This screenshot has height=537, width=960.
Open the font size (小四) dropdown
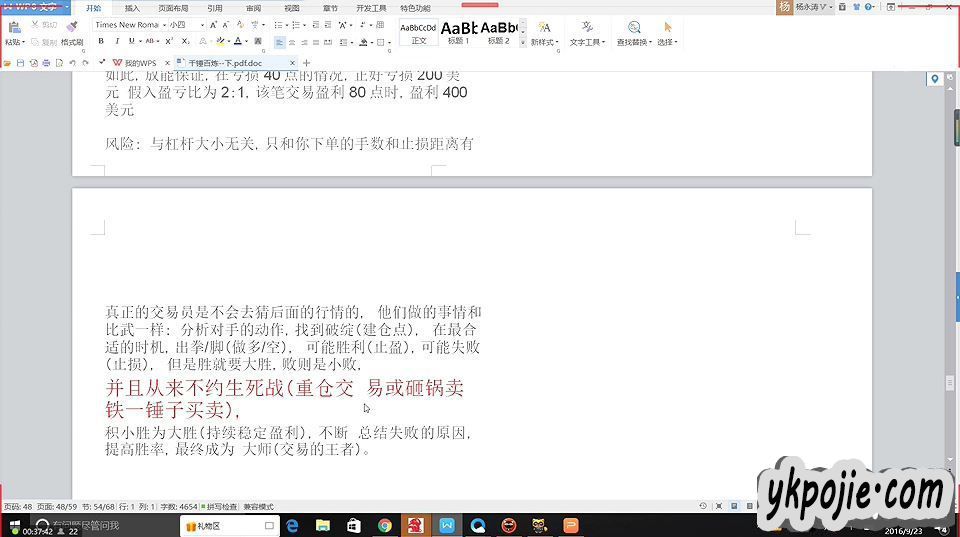(201, 25)
